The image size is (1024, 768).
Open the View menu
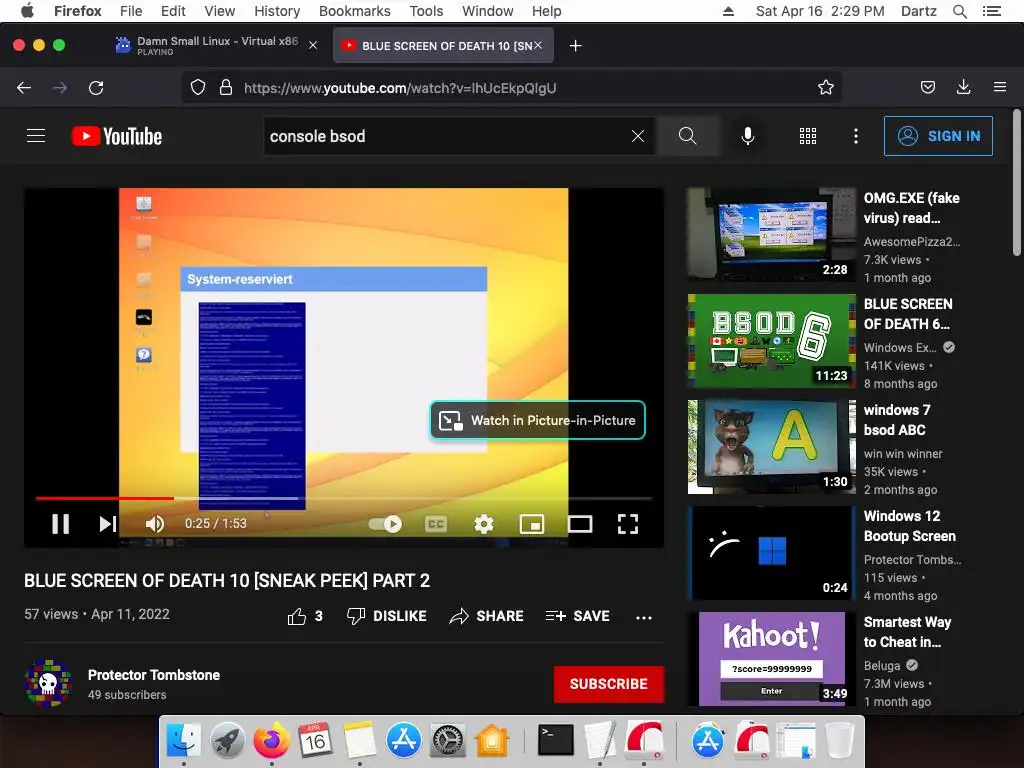coord(219,11)
